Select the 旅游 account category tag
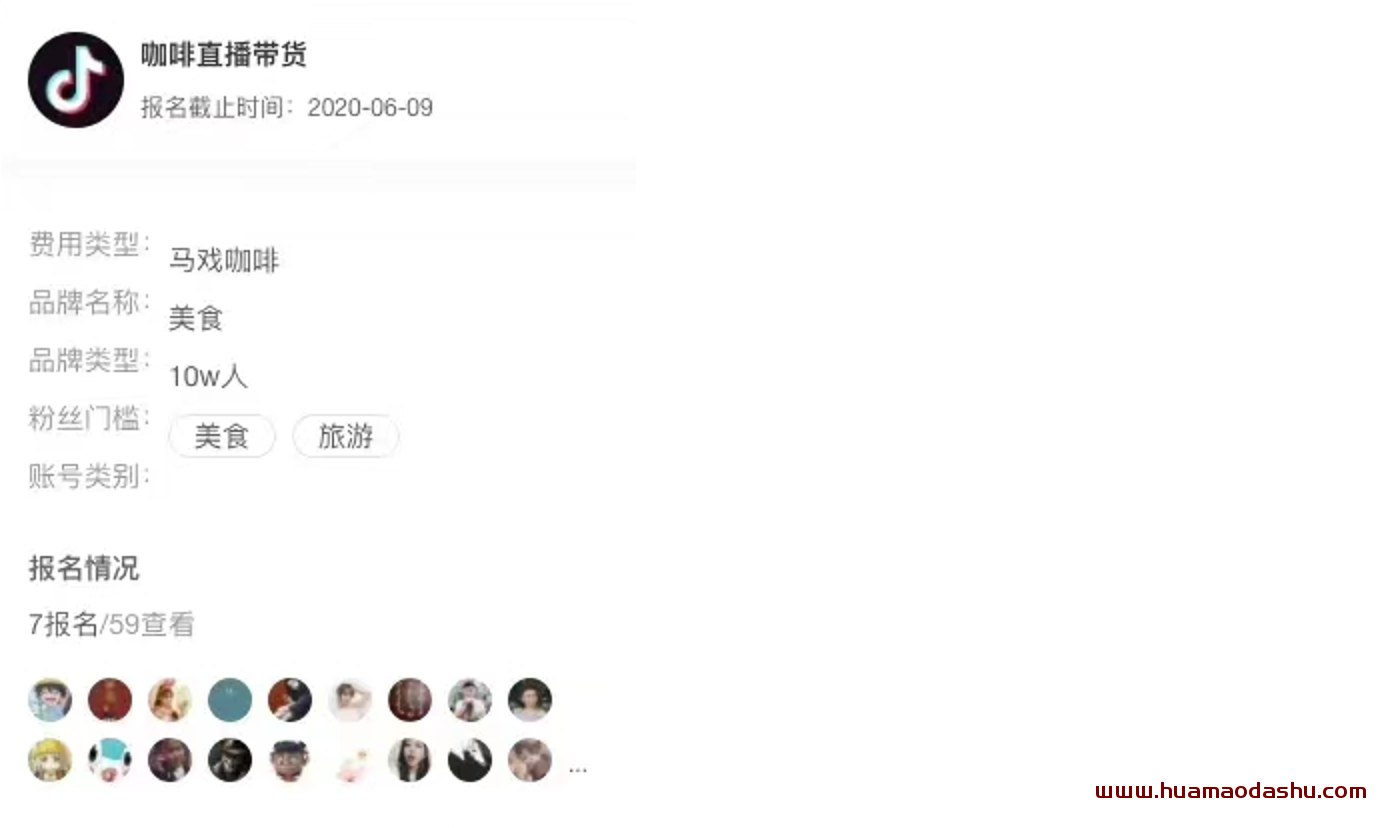1396x828 pixels. (x=345, y=437)
